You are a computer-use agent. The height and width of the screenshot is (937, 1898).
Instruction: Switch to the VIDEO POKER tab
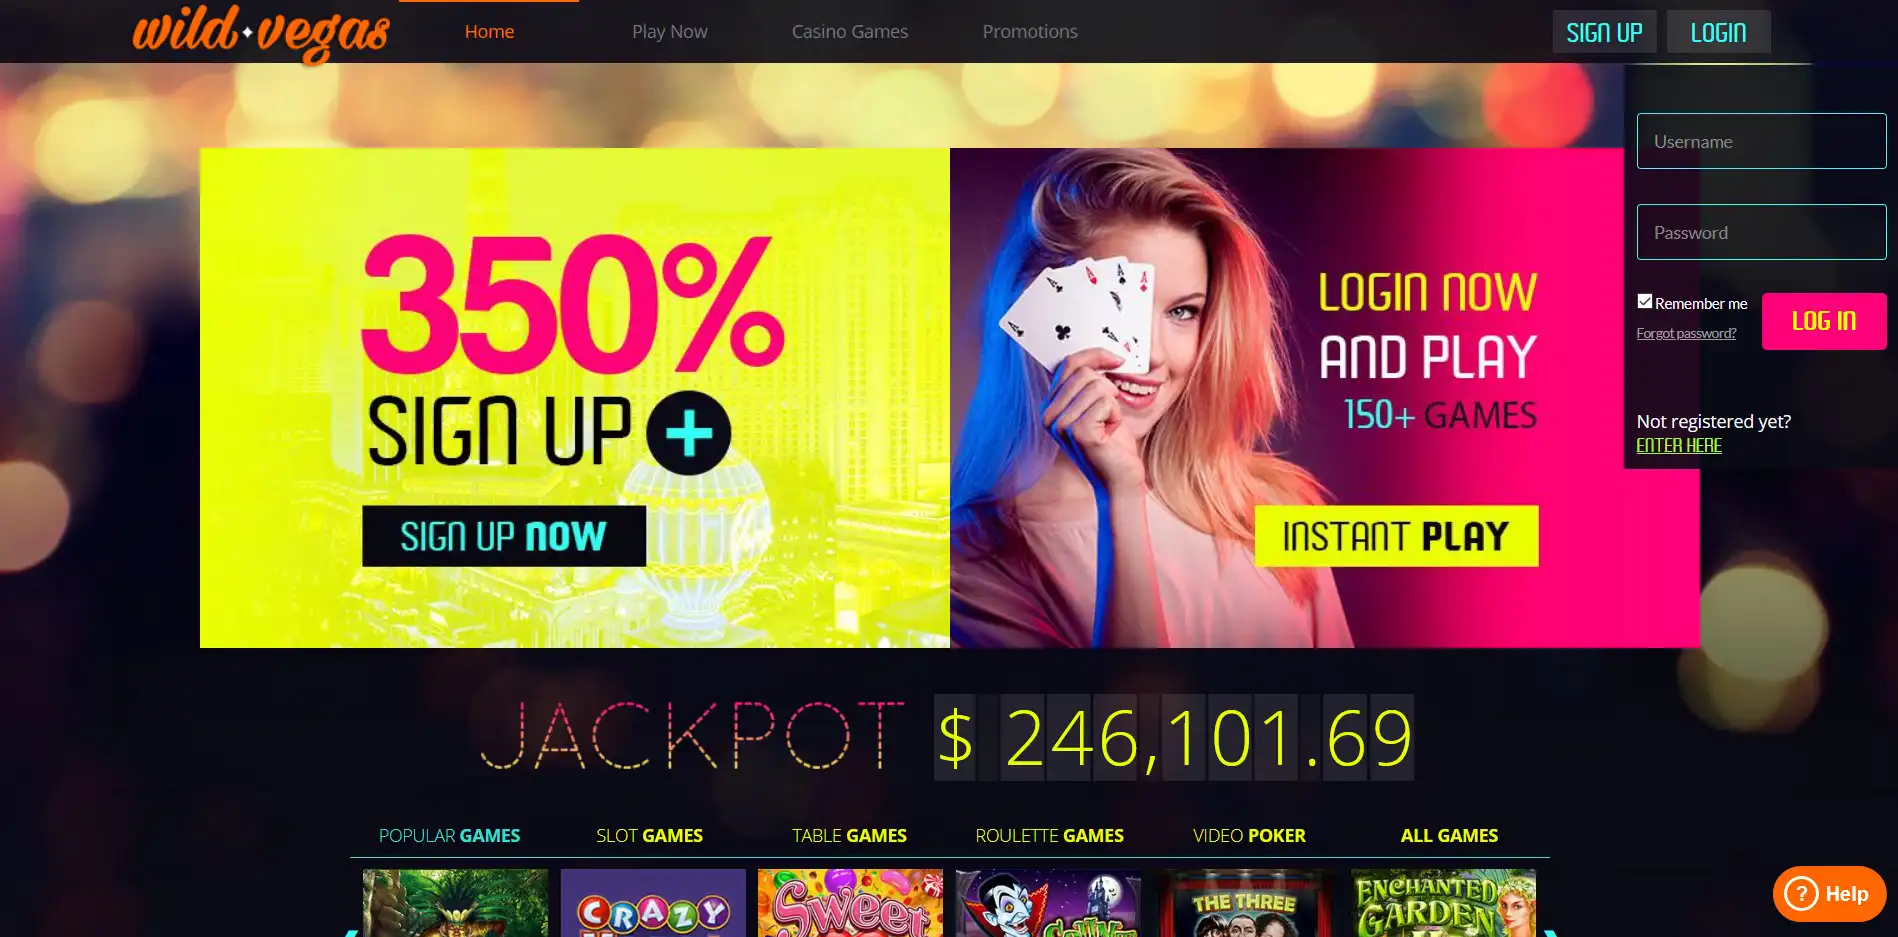coord(1249,835)
